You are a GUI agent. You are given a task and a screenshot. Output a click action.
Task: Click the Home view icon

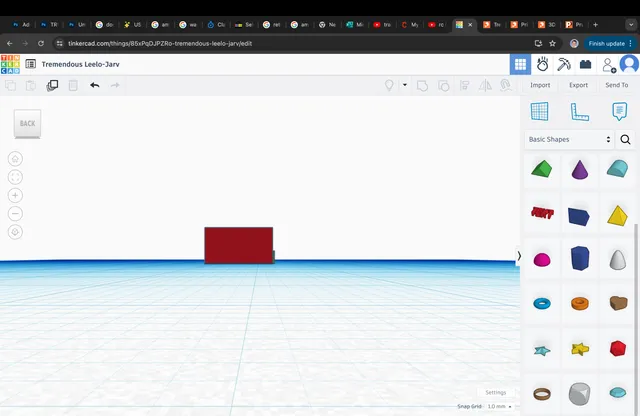click(x=15, y=159)
